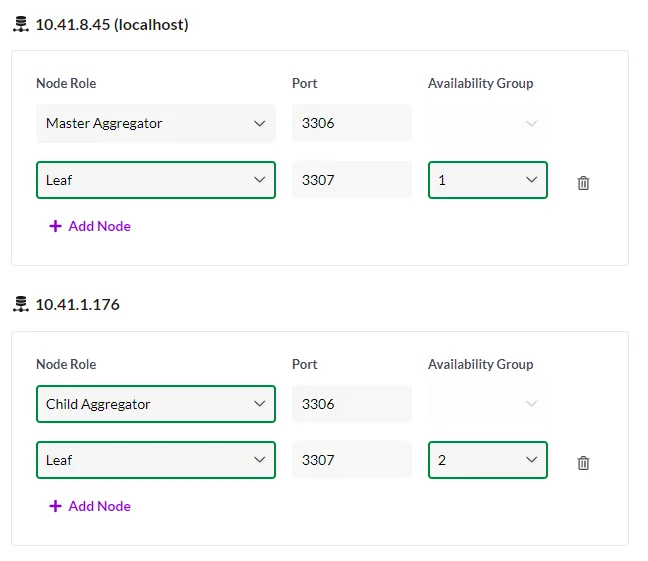The width and height of the screenshot is (648, 561).
Task: Click the plus icon under 10.41.8.45 nodes
Action: (55, 226)
